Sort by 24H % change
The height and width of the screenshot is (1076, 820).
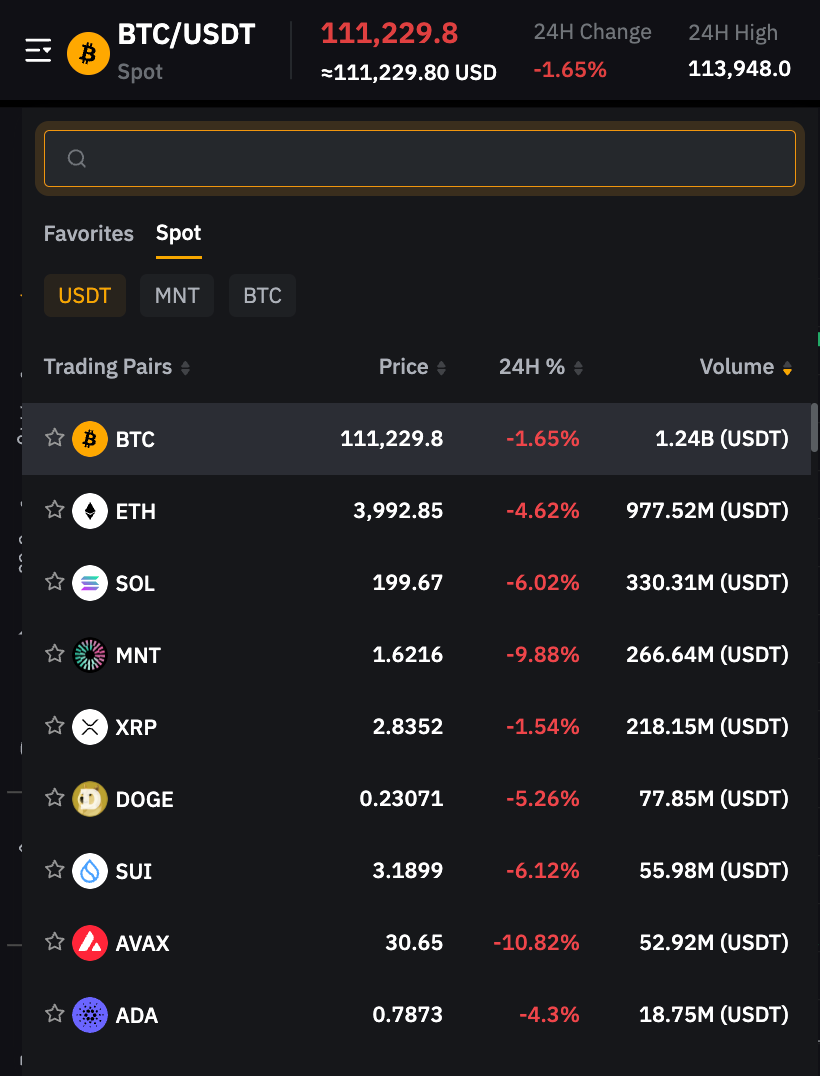tap(578, 368)
